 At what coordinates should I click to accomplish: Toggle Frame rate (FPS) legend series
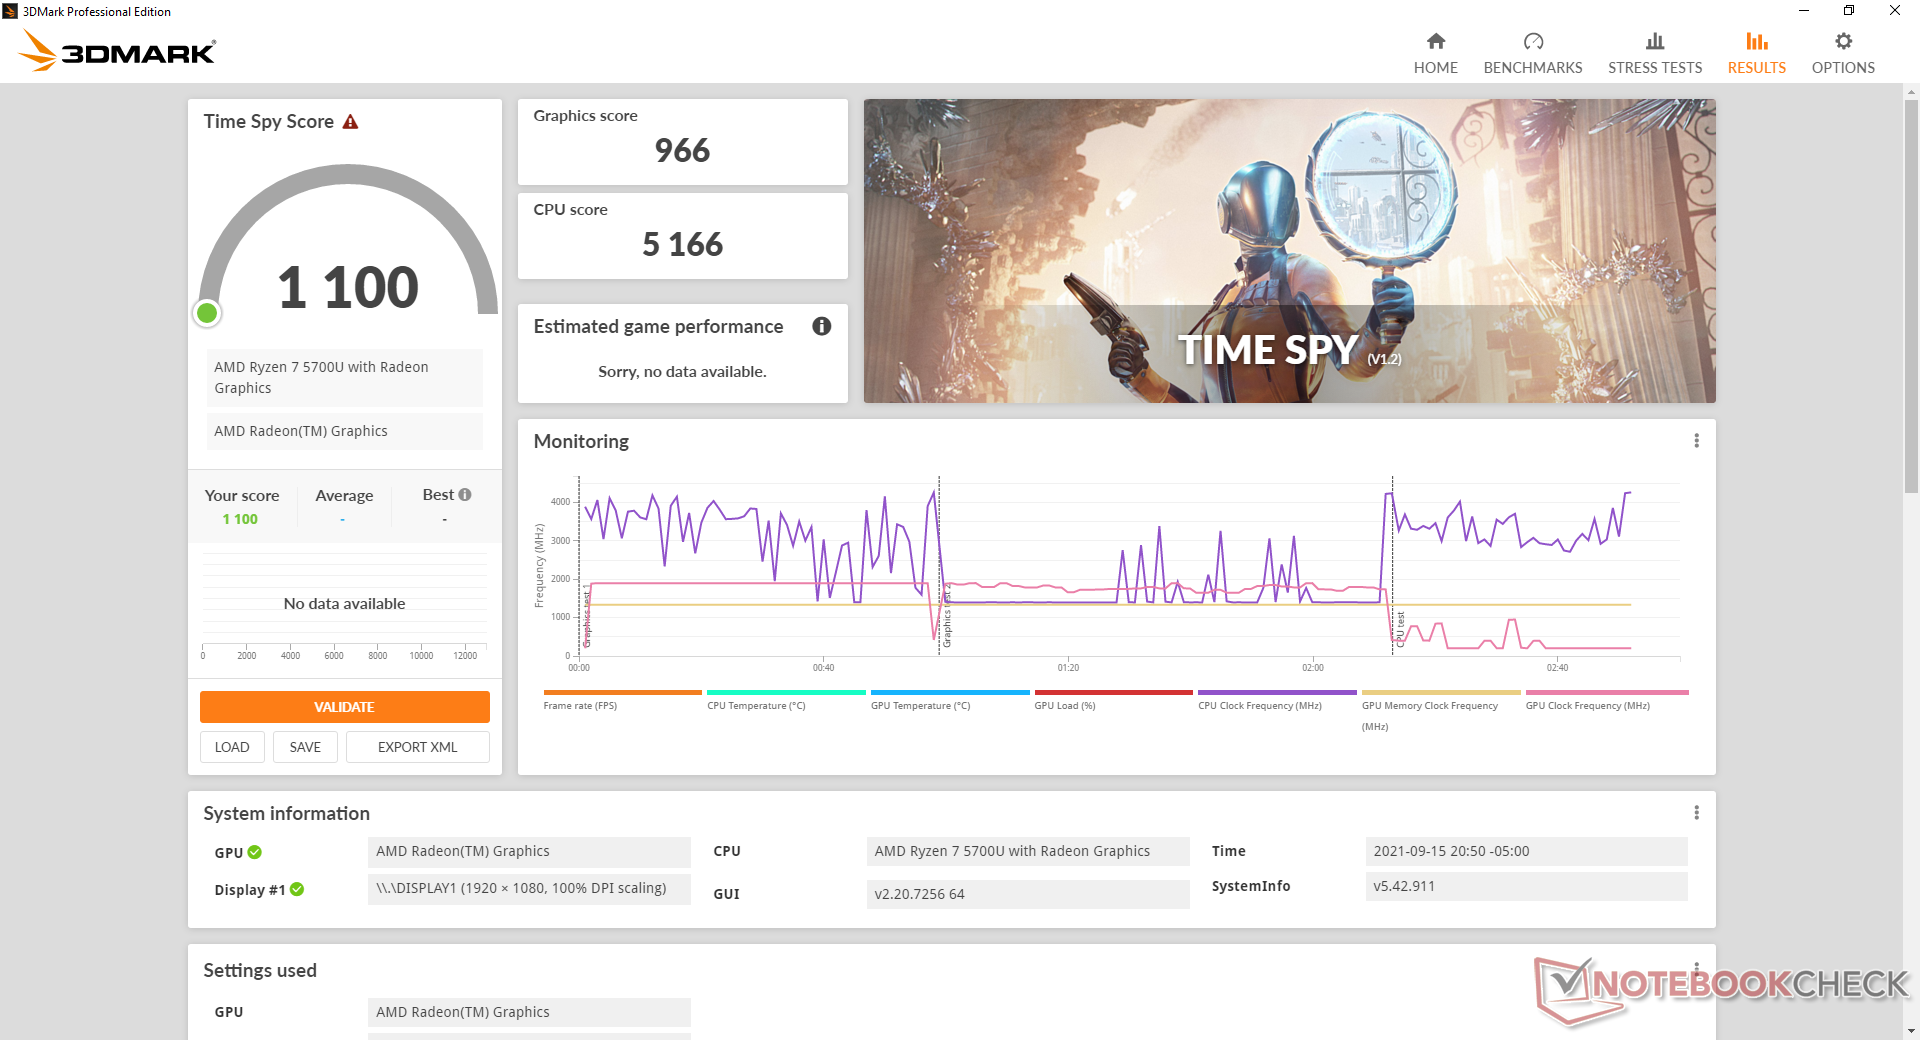[622, 699]
